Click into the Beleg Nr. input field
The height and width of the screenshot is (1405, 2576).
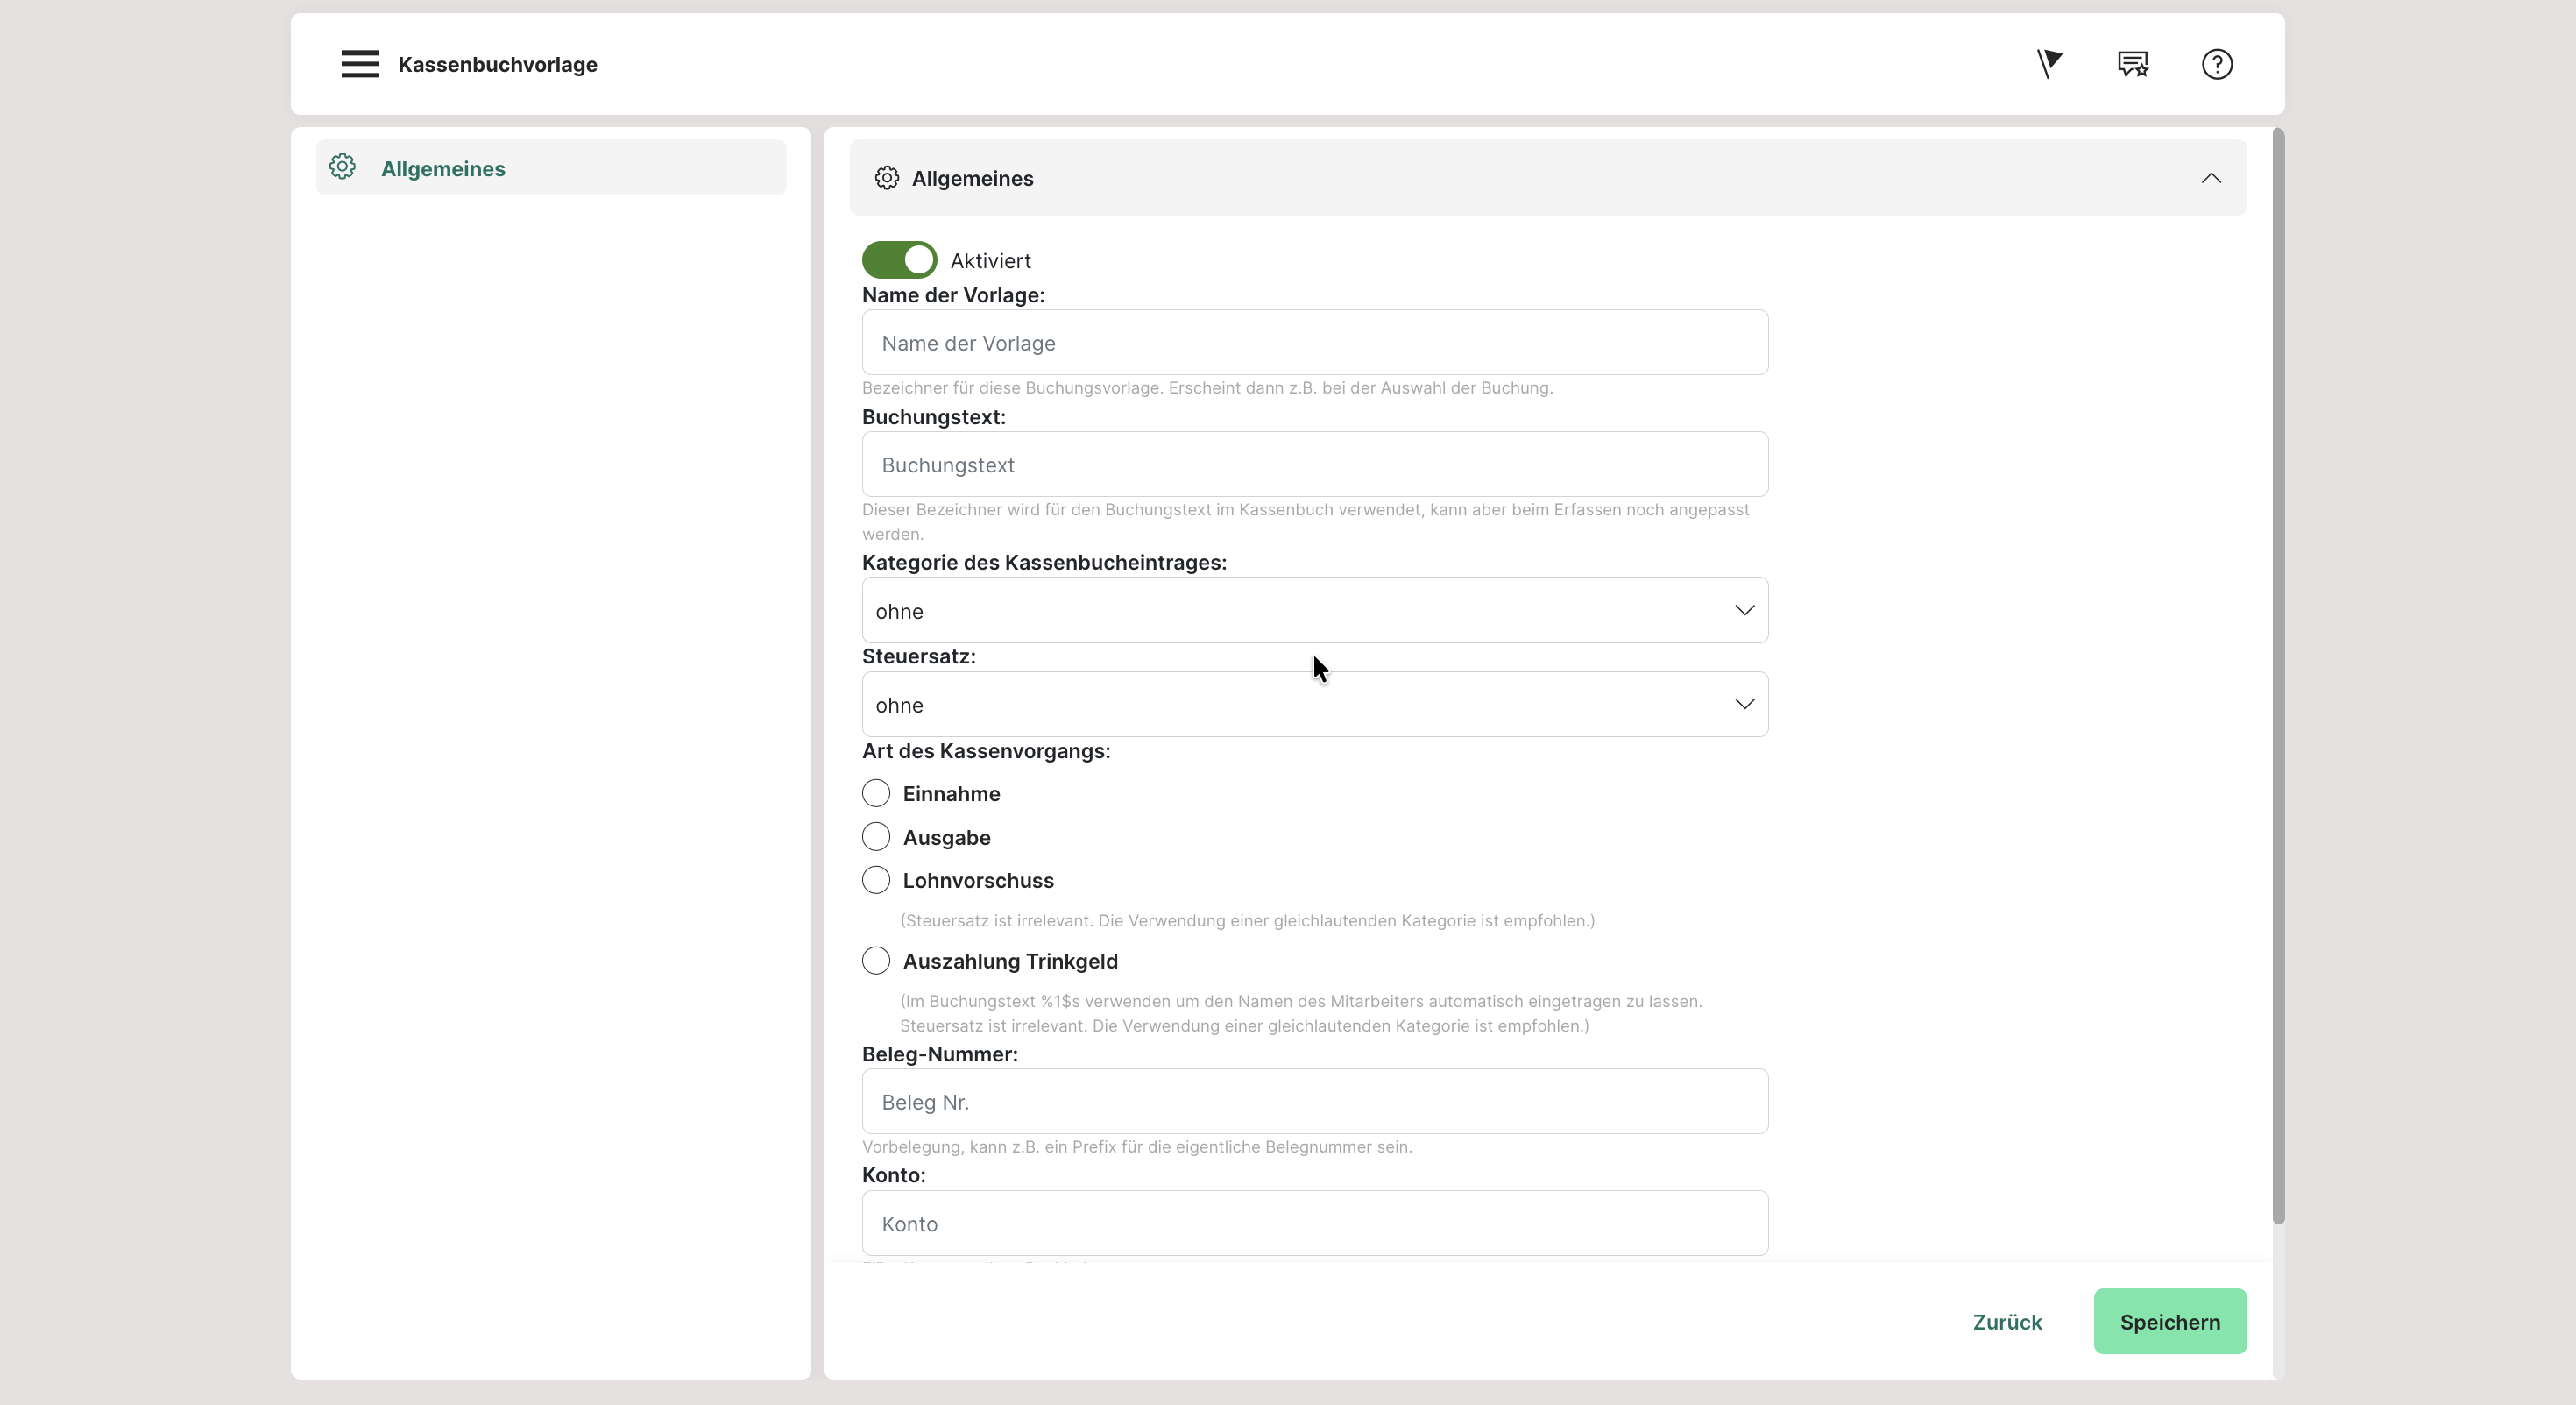tap(1314, 1101)
